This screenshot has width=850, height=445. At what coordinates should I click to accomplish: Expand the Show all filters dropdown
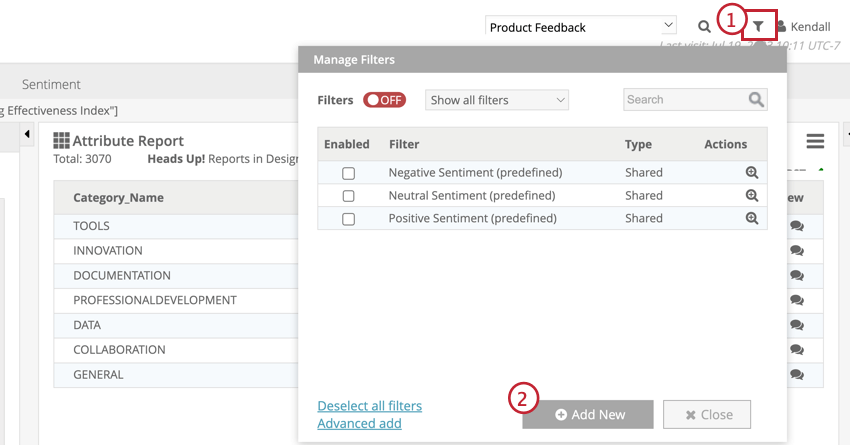click(497, 100)
